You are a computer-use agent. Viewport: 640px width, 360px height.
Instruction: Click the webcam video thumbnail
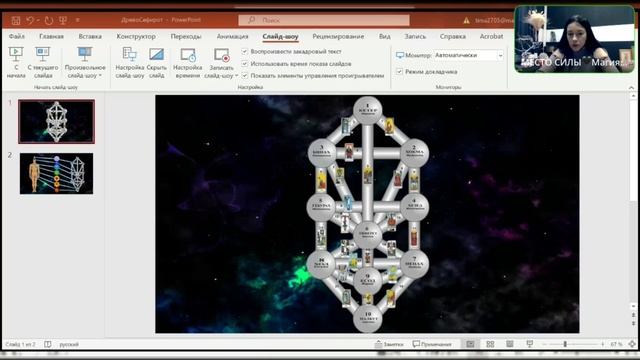pos(575,39)
